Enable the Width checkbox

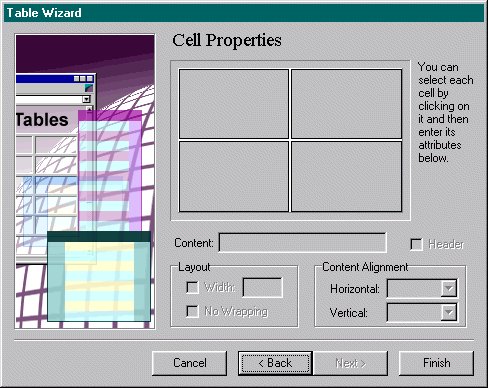pyautogui.click(x=192, y=287)
